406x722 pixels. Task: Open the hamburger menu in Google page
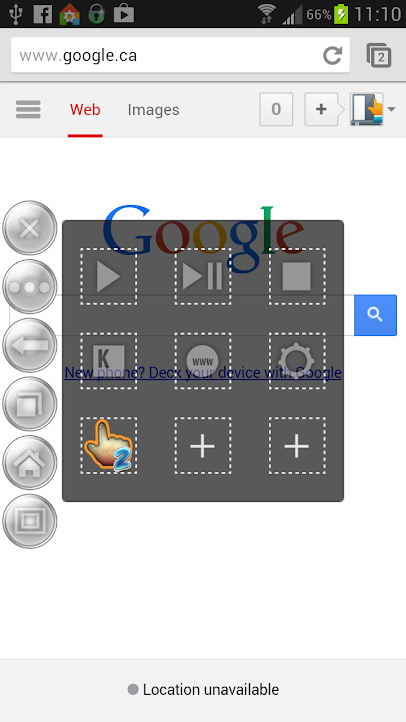coord(28,110)
